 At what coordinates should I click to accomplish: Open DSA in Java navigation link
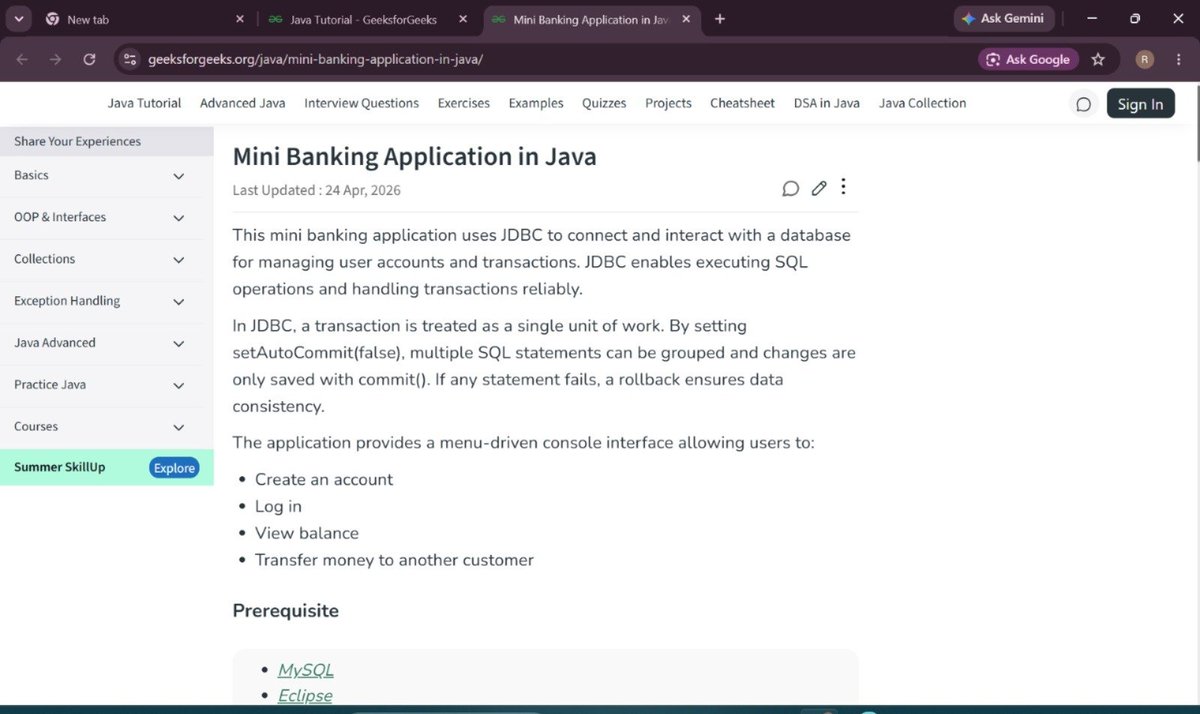click(x=827, y=103)
